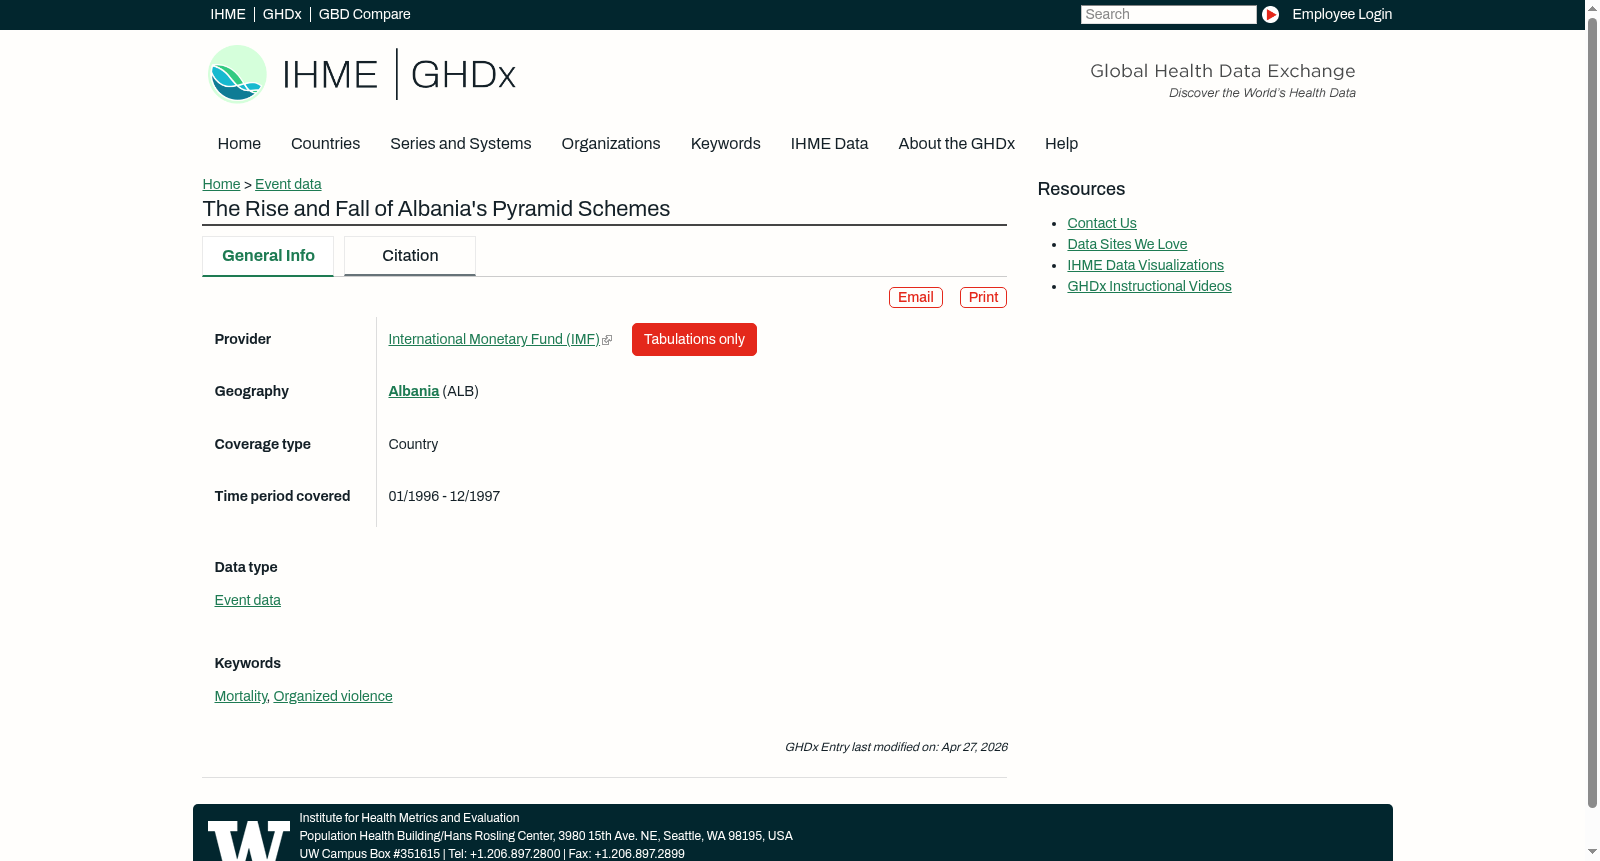Go to Home menu item
1600x861 pixels.
[239, 144]
